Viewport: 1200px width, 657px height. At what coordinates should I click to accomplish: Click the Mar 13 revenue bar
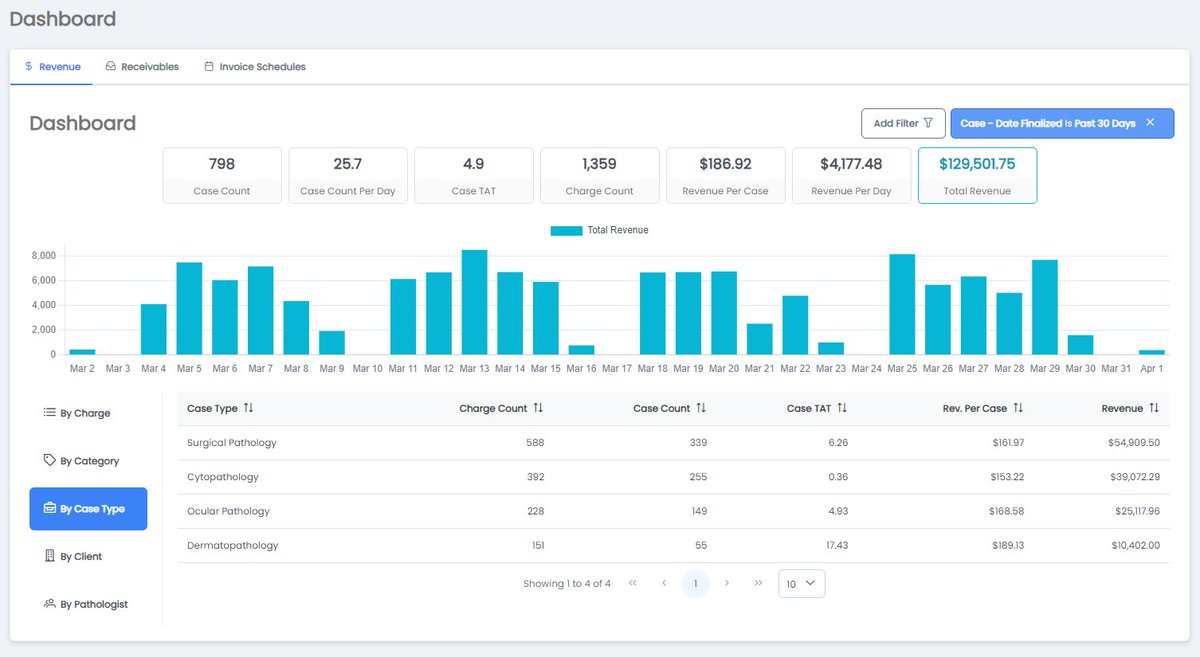point(474,302)
